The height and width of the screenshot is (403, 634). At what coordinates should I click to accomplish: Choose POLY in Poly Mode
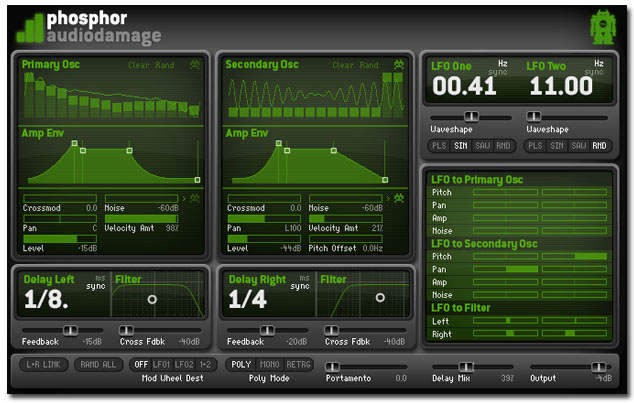pyautogui.click(x=241, y=365)
